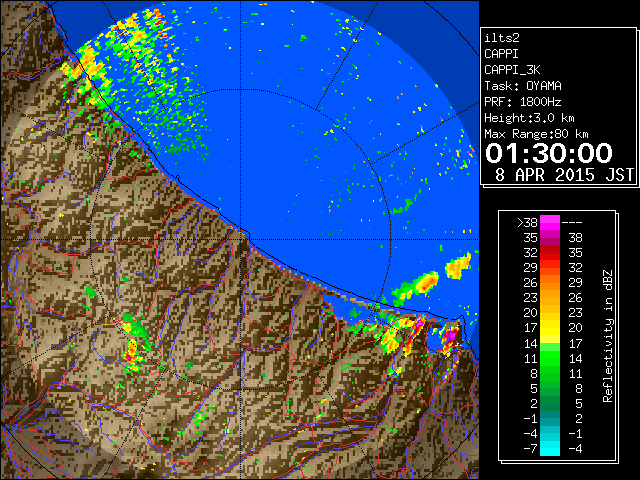Click the '---' entry in the legend
The width and height of the screenshot is (640, 480).
(572, 223)
